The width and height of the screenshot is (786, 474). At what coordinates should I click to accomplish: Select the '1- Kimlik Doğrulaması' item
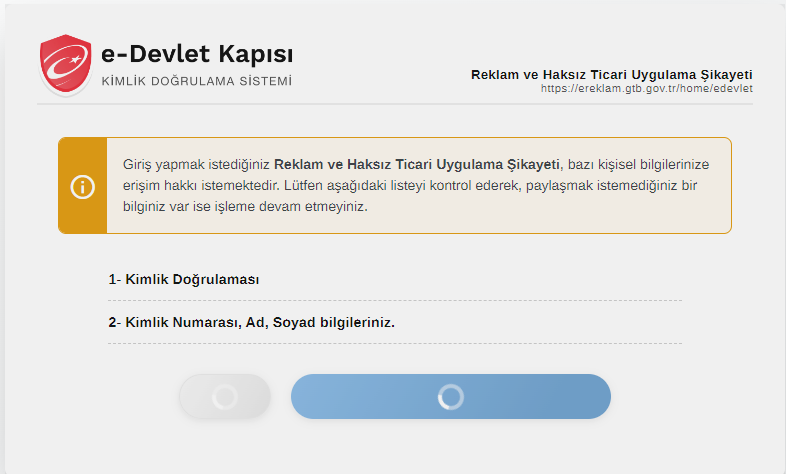point(183,279)
